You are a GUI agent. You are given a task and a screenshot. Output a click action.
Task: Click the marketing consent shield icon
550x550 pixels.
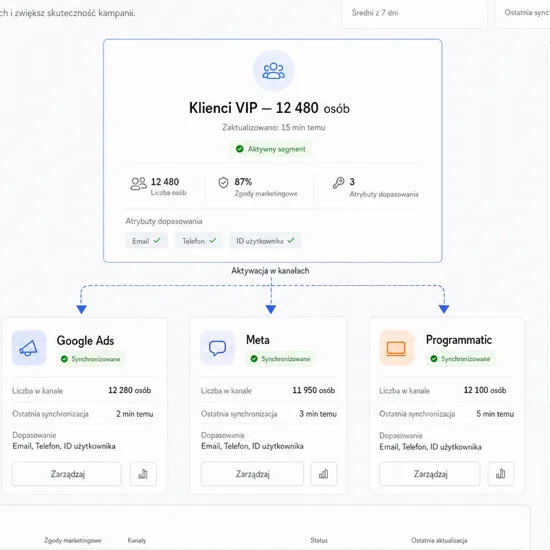pos(223,182)
